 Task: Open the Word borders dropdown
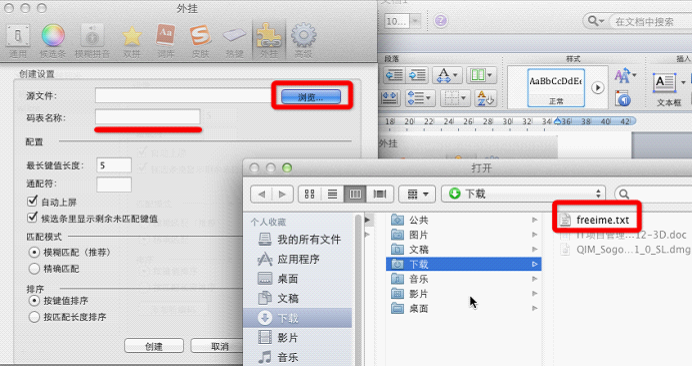(x=455, y=98)
